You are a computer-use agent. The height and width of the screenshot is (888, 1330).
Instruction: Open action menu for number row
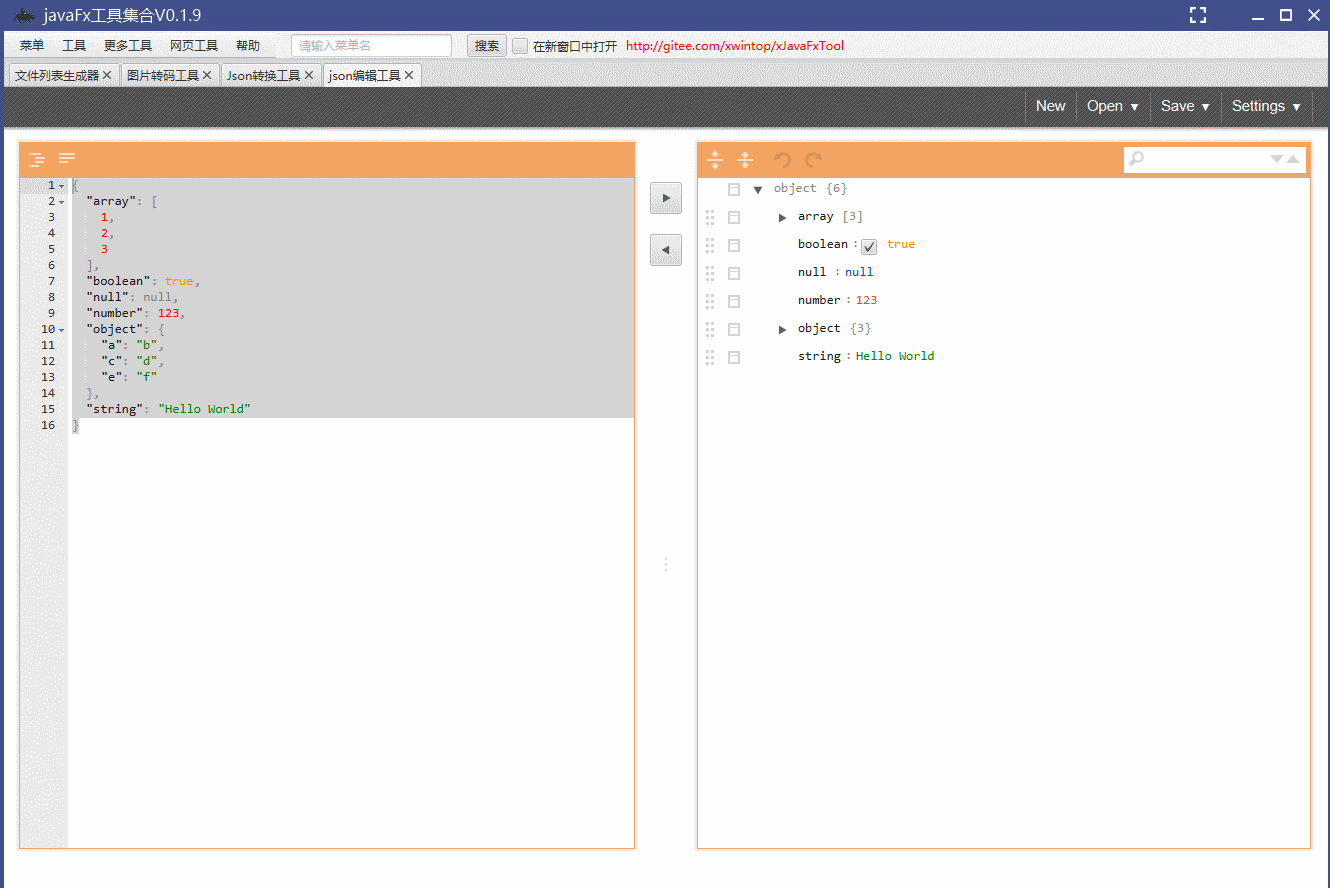(x=734, y=301)
